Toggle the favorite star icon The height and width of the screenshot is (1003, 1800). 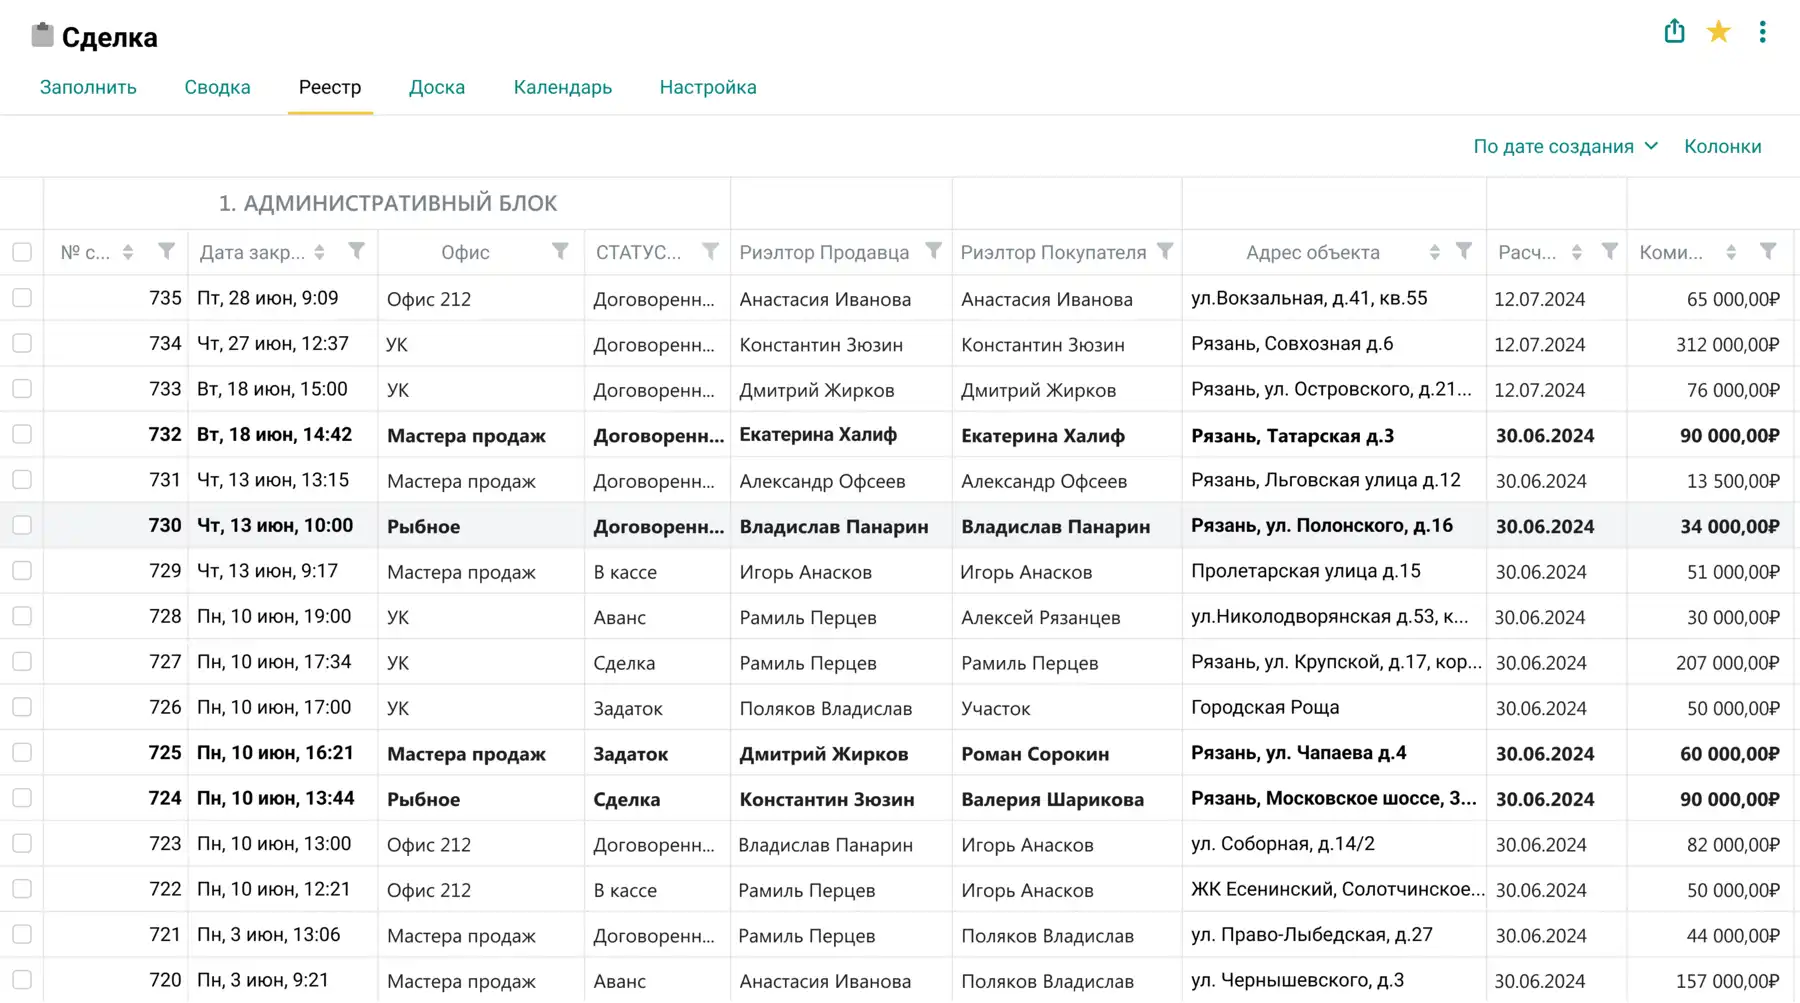[1719, 32]
